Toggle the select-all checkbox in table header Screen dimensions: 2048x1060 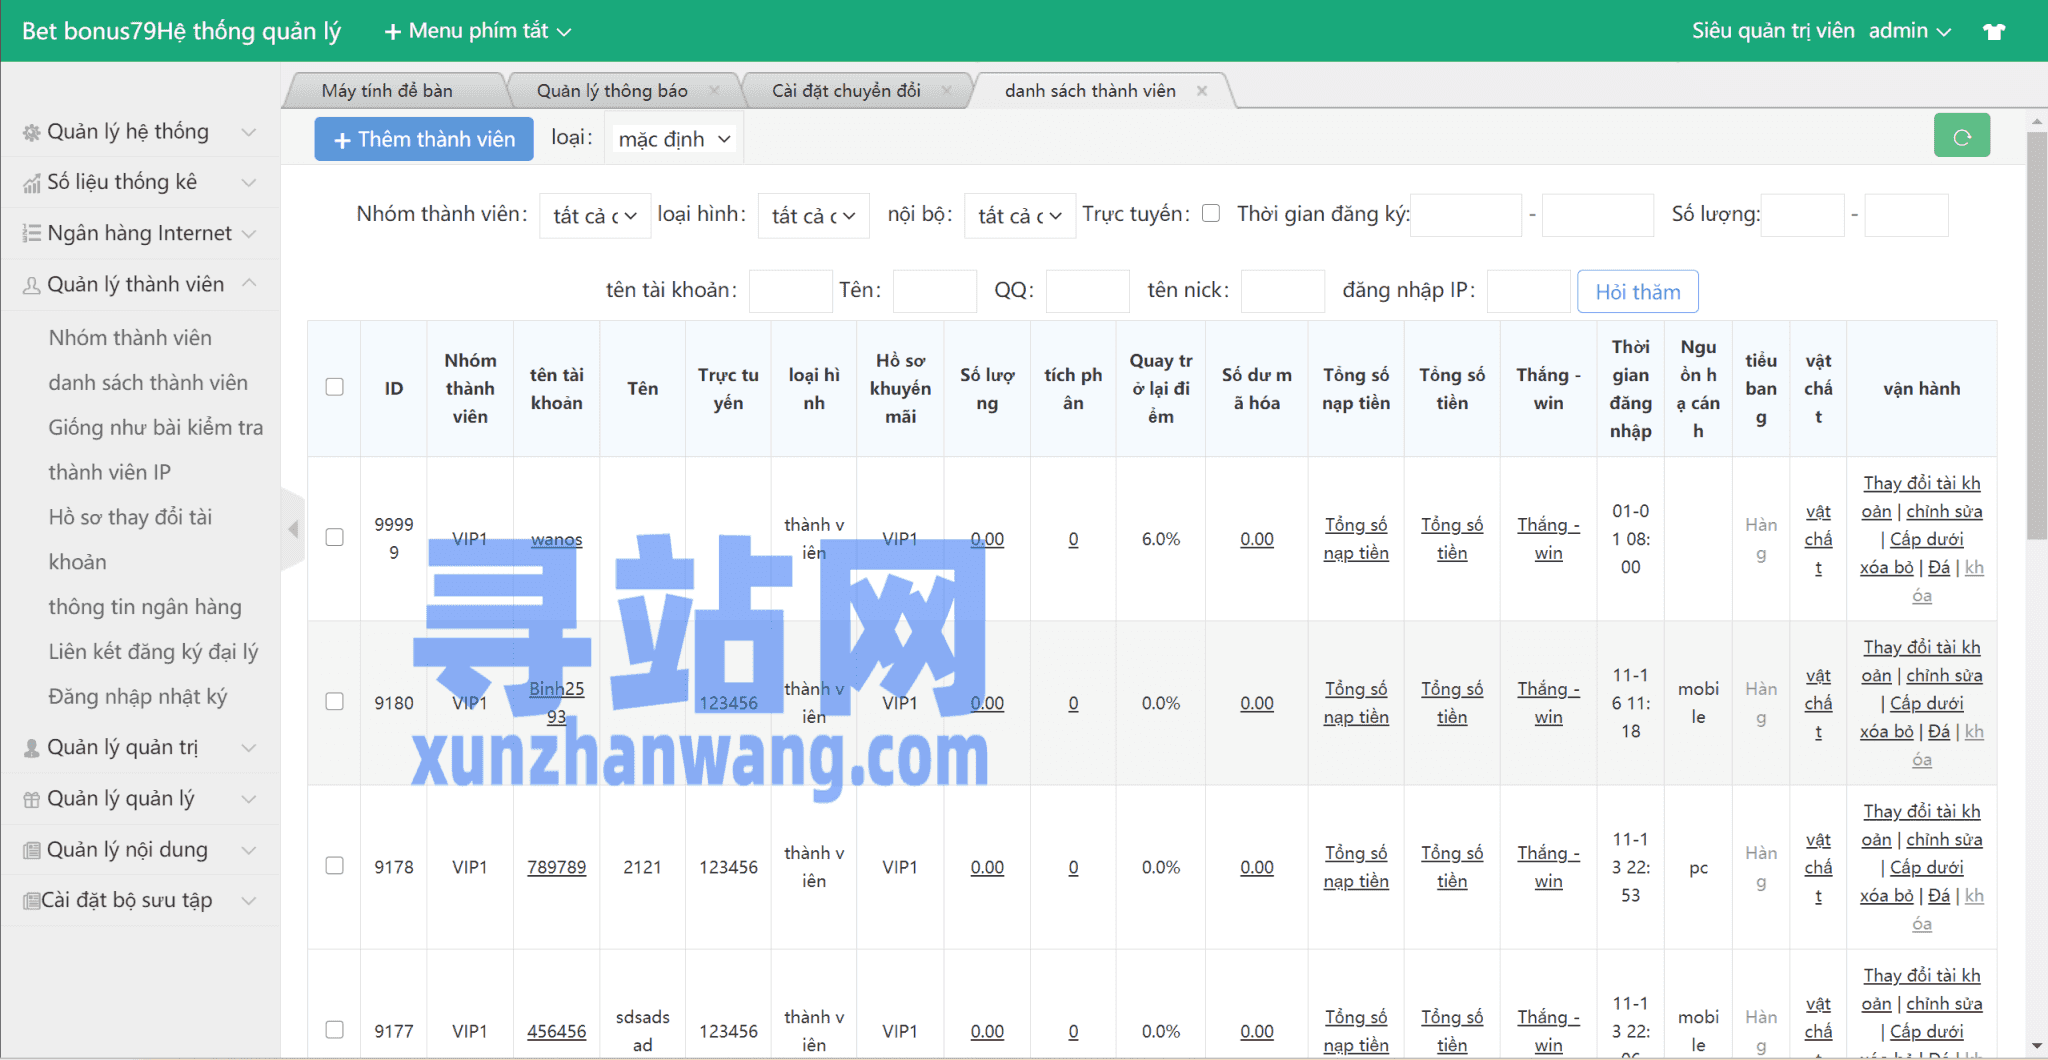click(335, 387)
